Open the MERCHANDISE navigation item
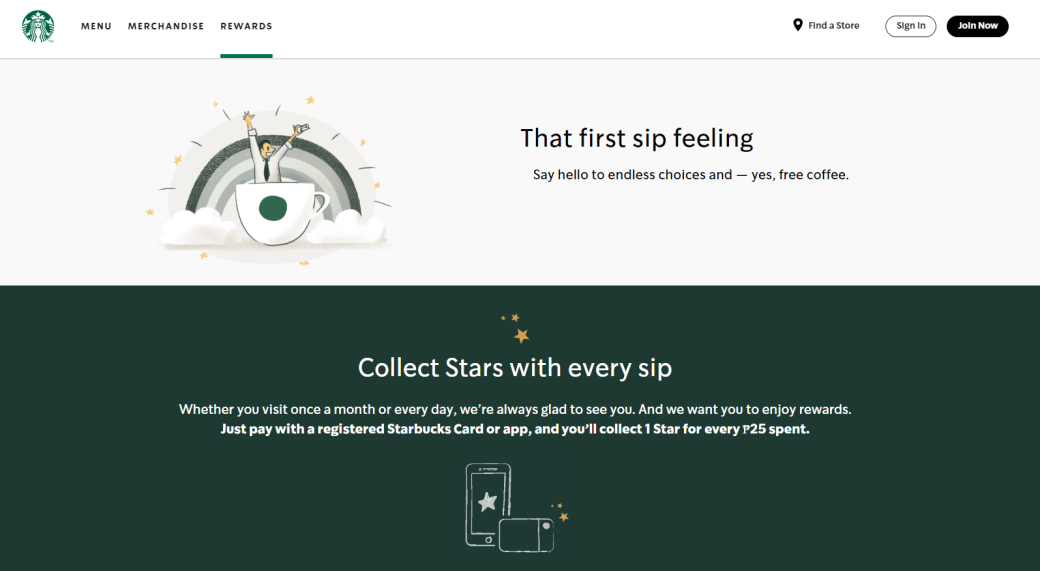The image size is (1040, 571). pyautogui.click(x=166, y=26)
